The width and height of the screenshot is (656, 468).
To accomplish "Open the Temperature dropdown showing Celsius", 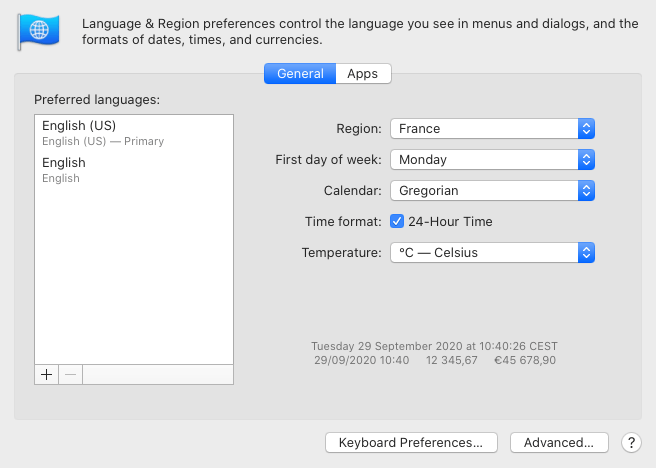I will [x=492, y=253].
